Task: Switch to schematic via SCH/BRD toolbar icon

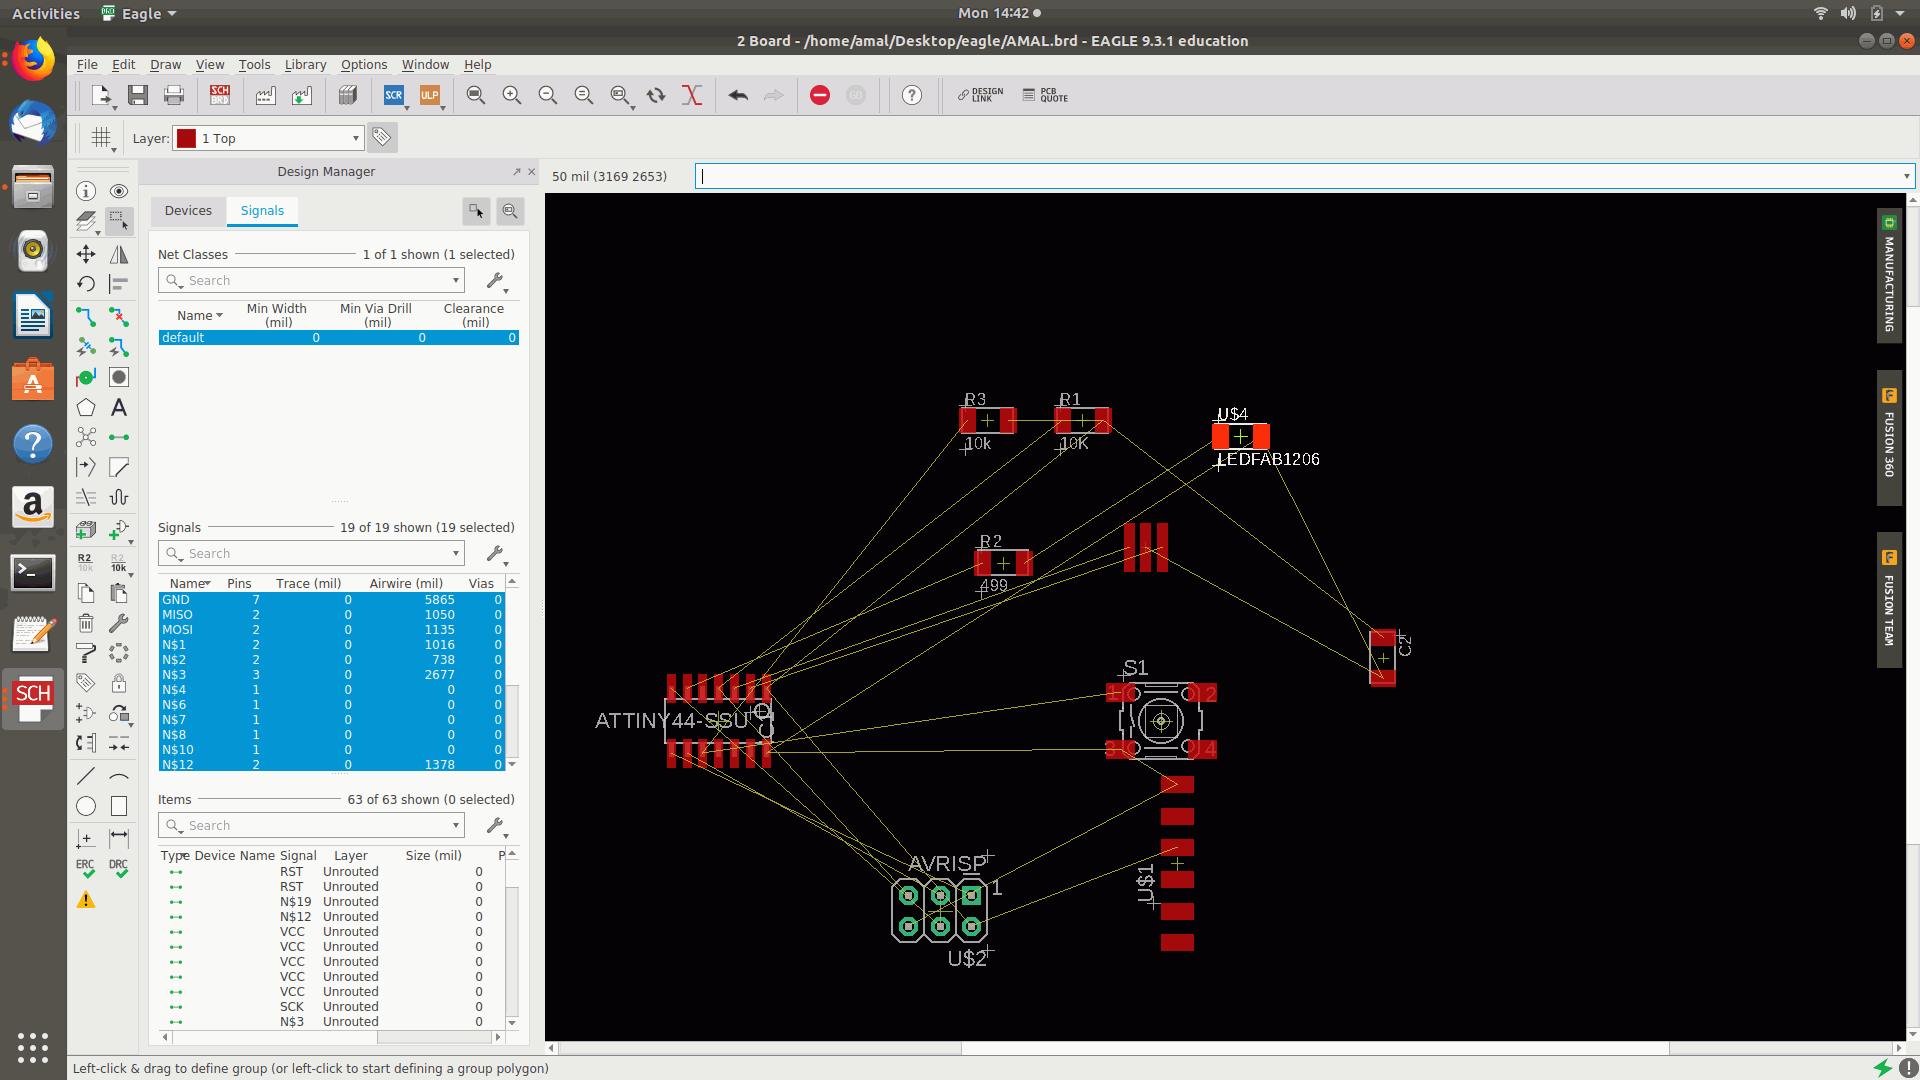Action: point(220,95)
